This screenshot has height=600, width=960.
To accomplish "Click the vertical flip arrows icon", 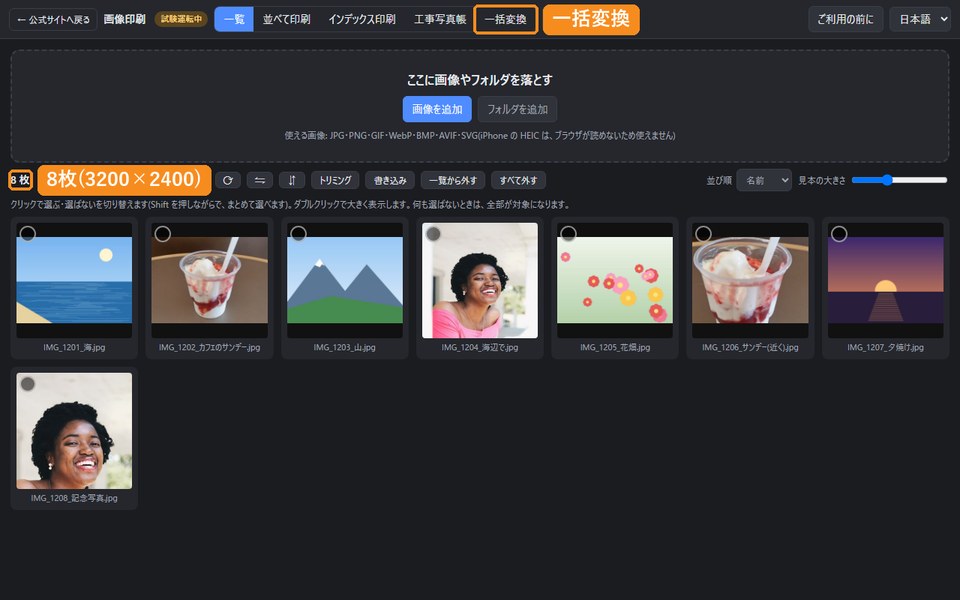I will (x=292, y=180).
